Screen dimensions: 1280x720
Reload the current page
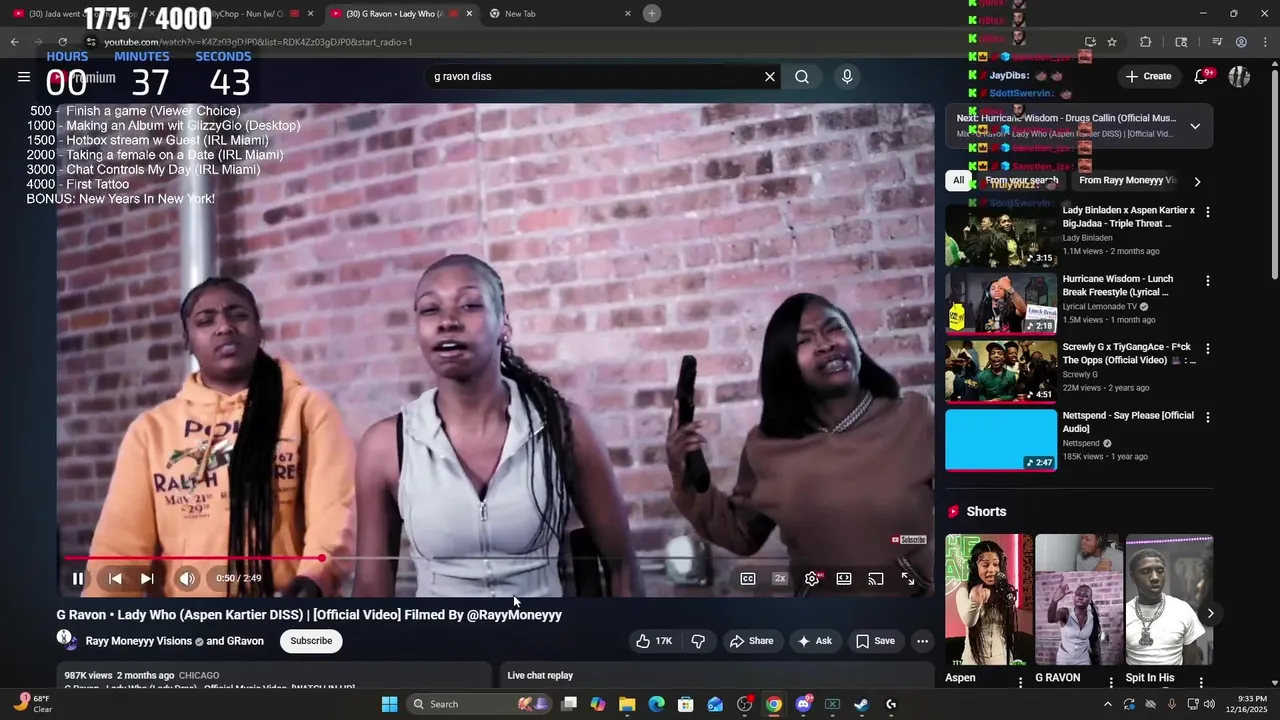click(62, 42)
